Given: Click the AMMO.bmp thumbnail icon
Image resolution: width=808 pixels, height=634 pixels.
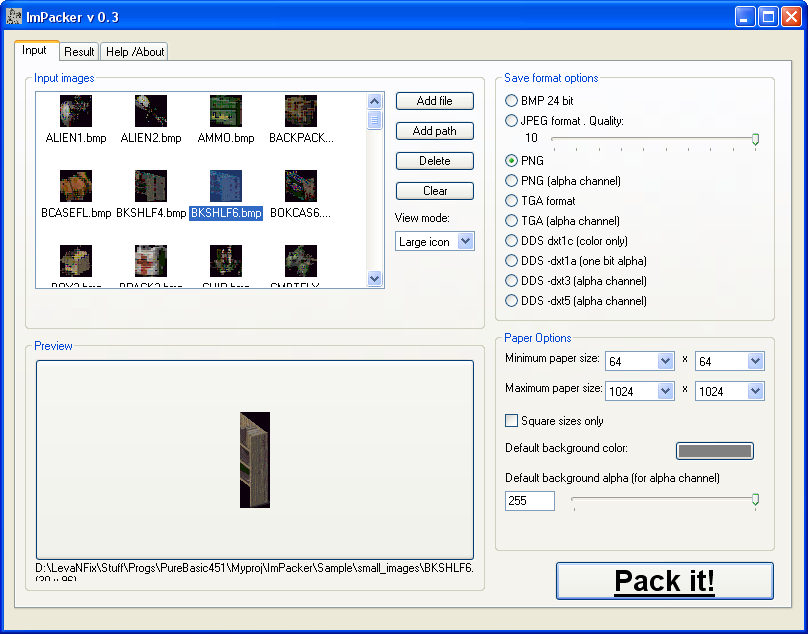Looking at the screenshot, I should click(226, 111).
